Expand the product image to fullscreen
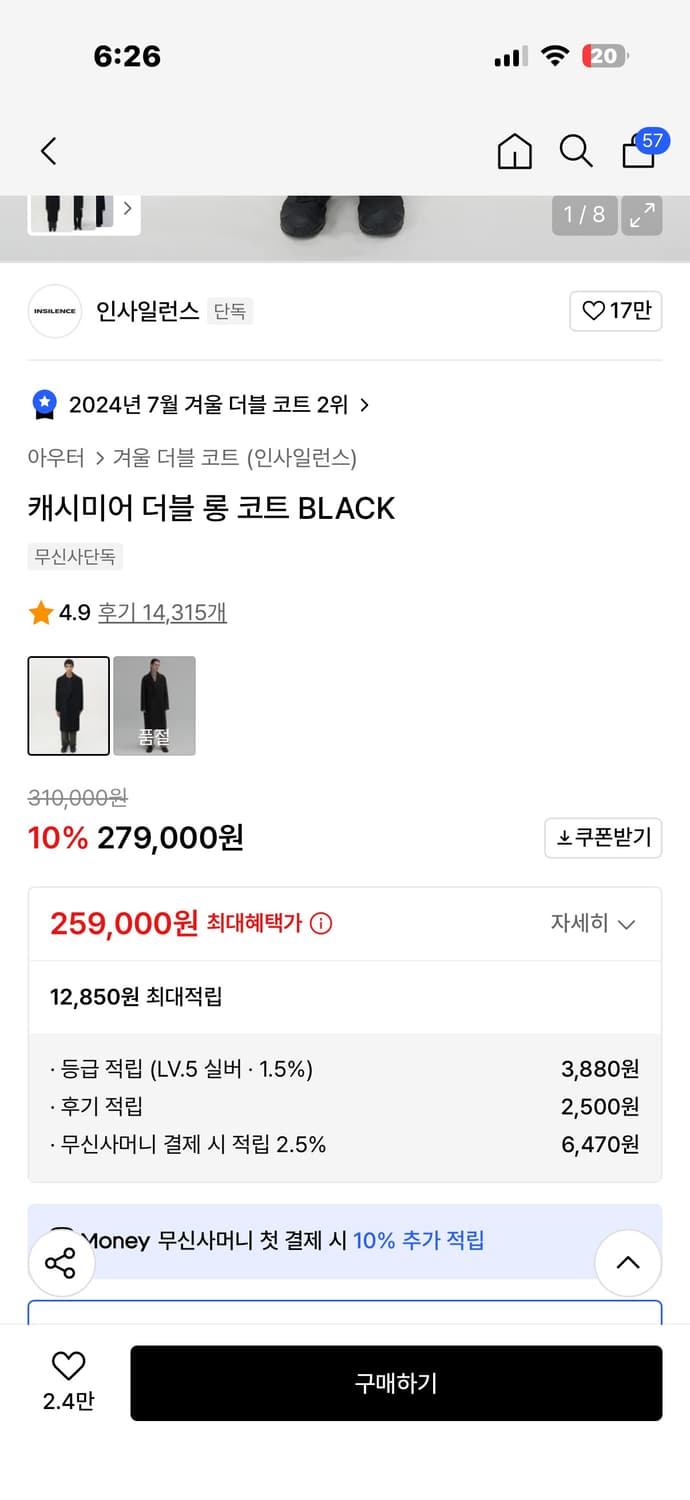The width and height of the screenshot is (690, 1500). (642, 215)
